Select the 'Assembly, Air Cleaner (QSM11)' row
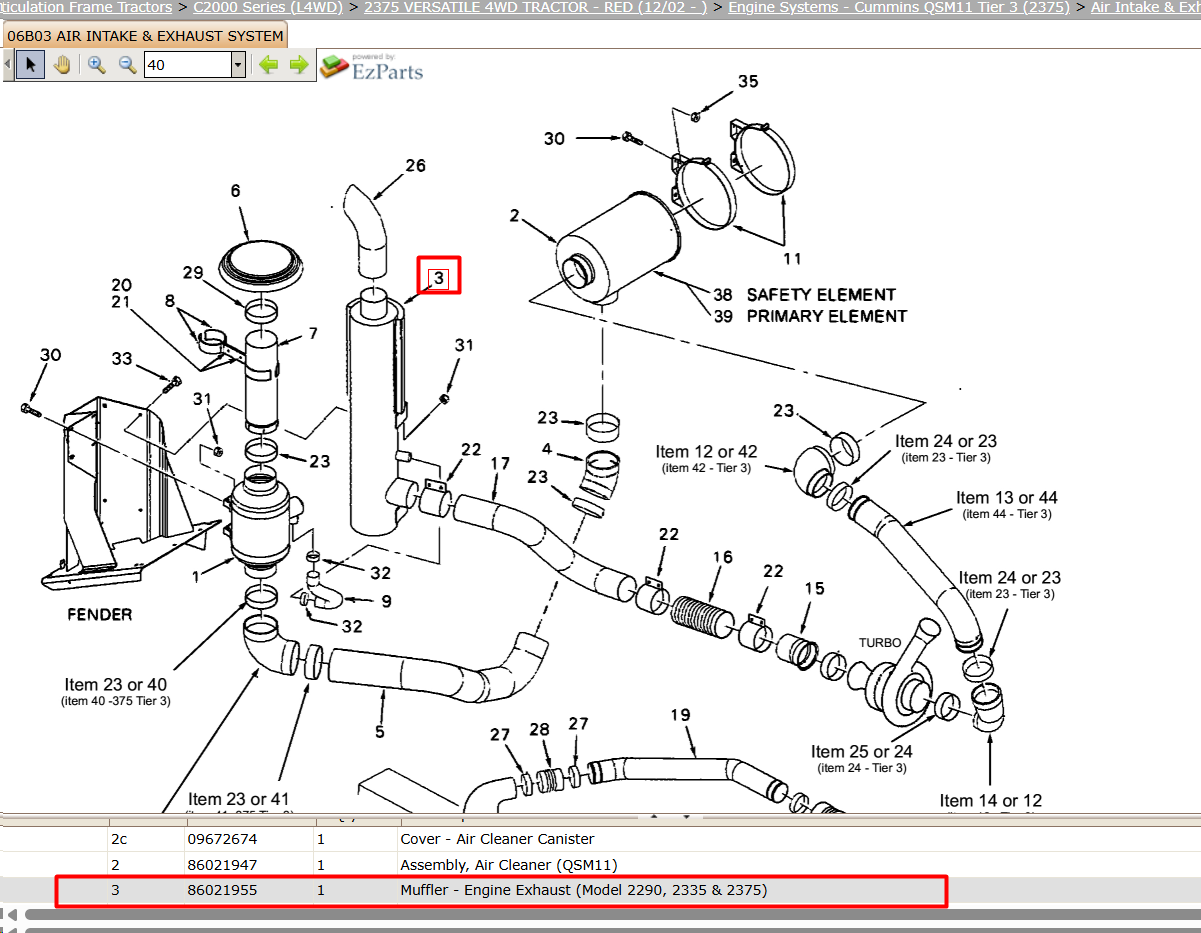Viewport: 1201px width, 933px height. pos(600,865)
